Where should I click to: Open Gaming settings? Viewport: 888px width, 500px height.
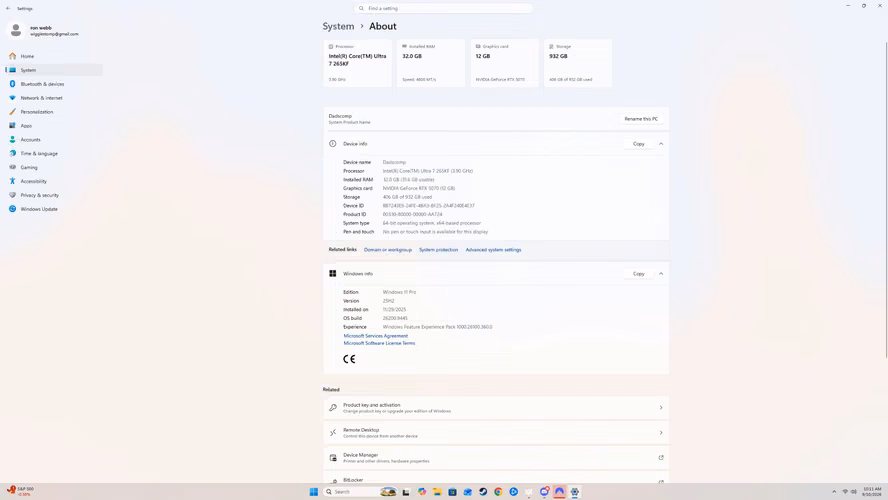pos(54,167)
